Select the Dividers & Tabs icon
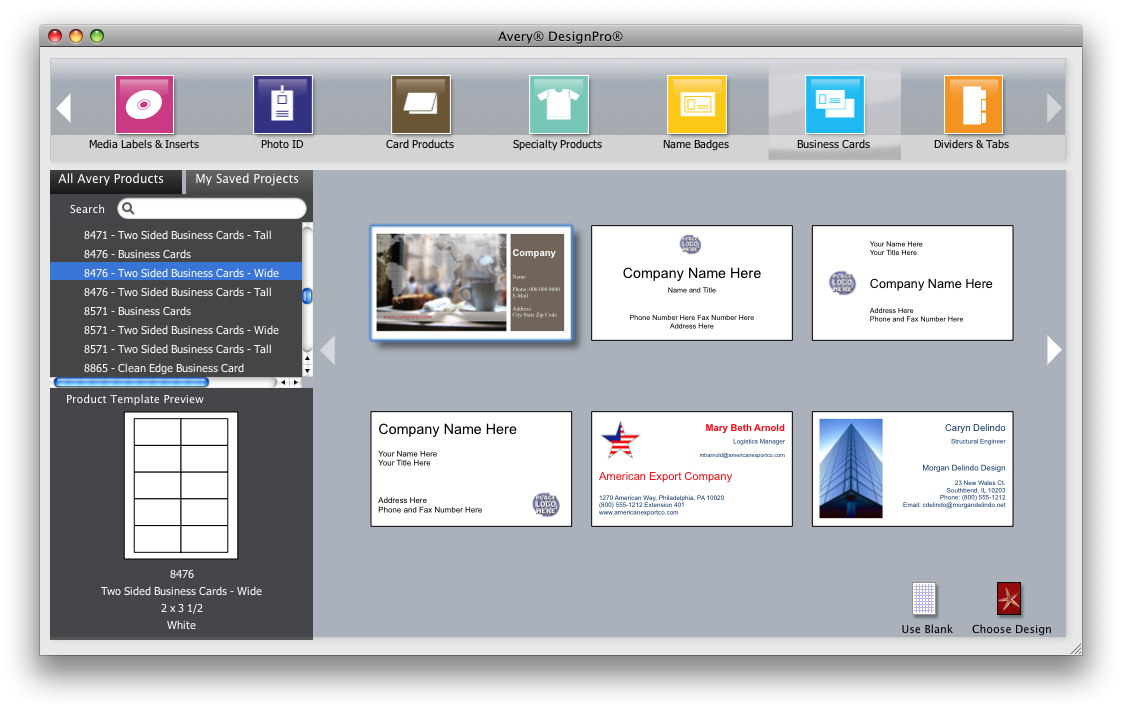1122x710 pixels. pos(972,105)
